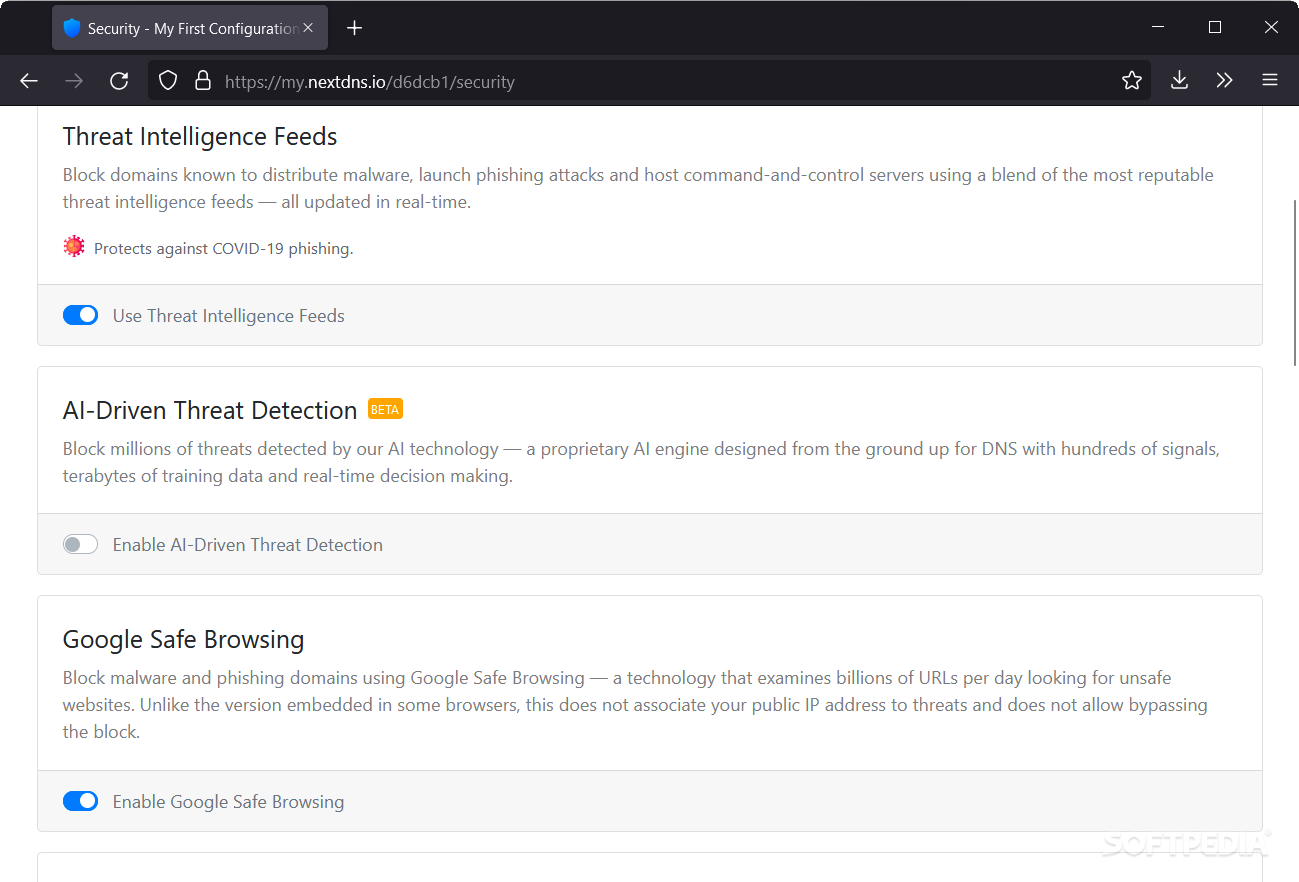Click the AI-Driven Threat Detection heading
The height and width of the screenshot is (882, 1299).
point(210,411)
